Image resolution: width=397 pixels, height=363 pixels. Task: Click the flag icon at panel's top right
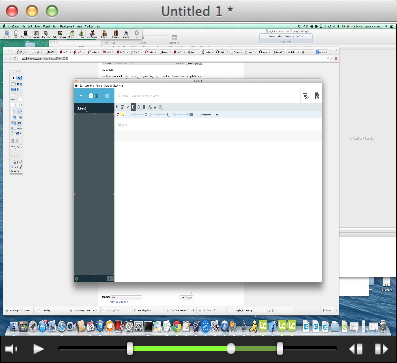click(317, 96)
